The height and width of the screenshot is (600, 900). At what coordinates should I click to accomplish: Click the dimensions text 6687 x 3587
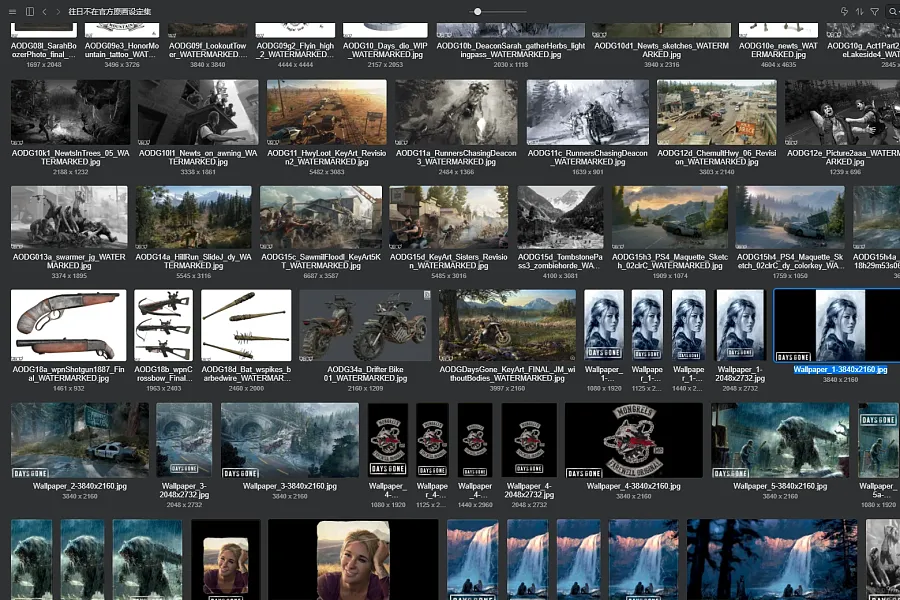tap(321, 276)
